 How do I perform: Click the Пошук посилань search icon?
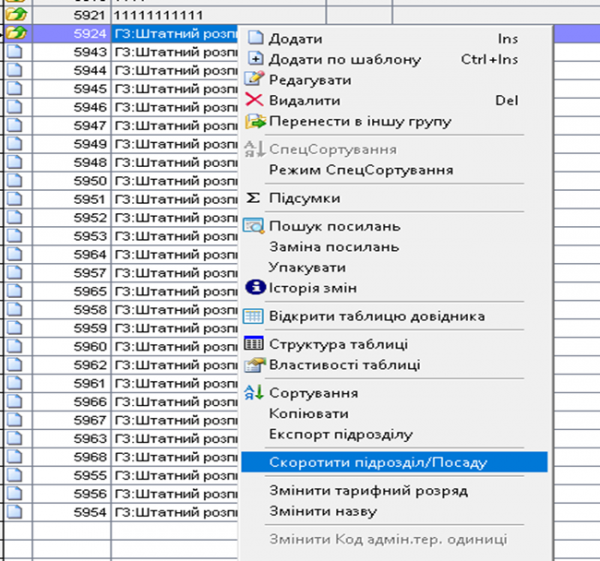tap(253, 226)
